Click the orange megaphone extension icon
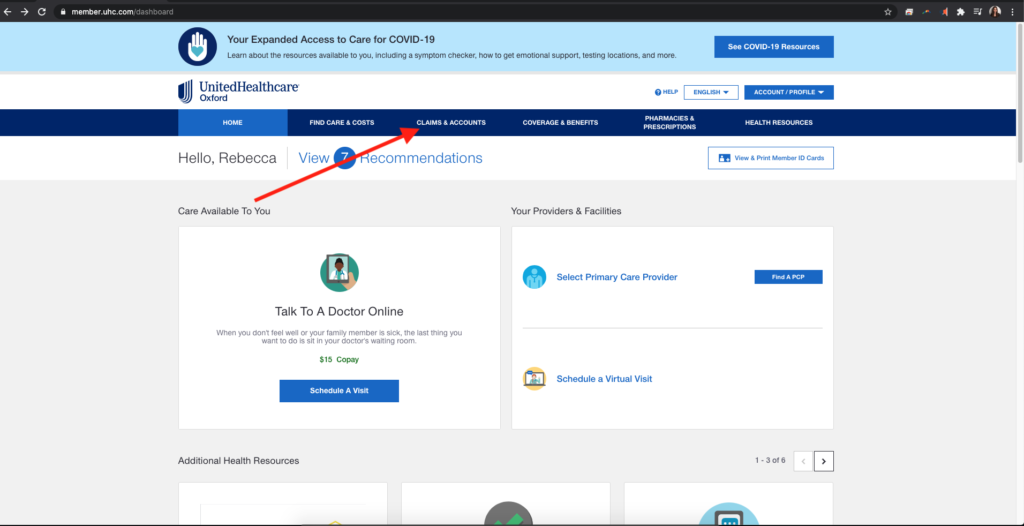Screen dimensions: 1024x526 coord(943,12)
